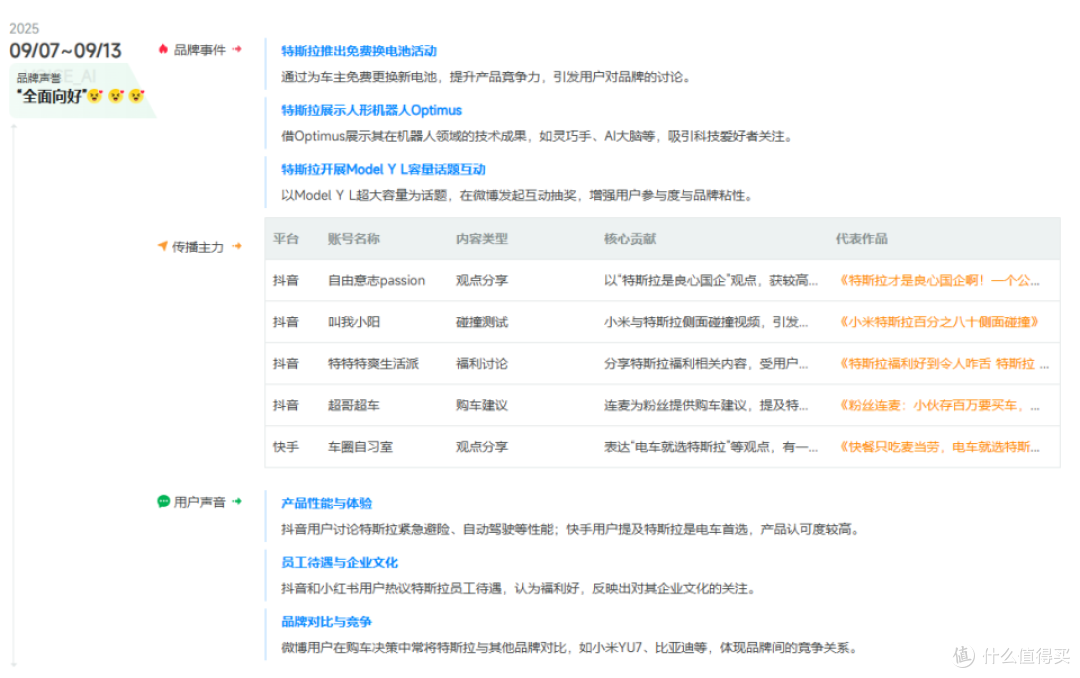1080x678 pixels.
Task: Open work 《快餐只吃麦当劳，电车就选特斯...
Action: 938,446
